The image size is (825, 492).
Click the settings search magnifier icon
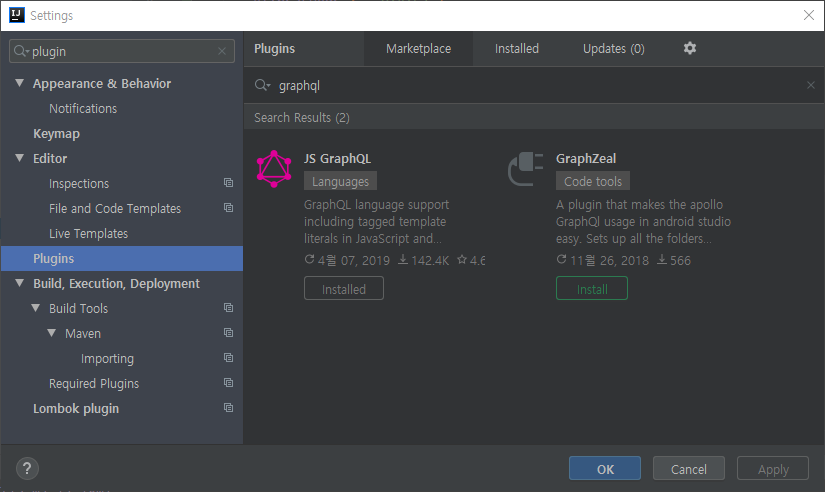[21, 51]
